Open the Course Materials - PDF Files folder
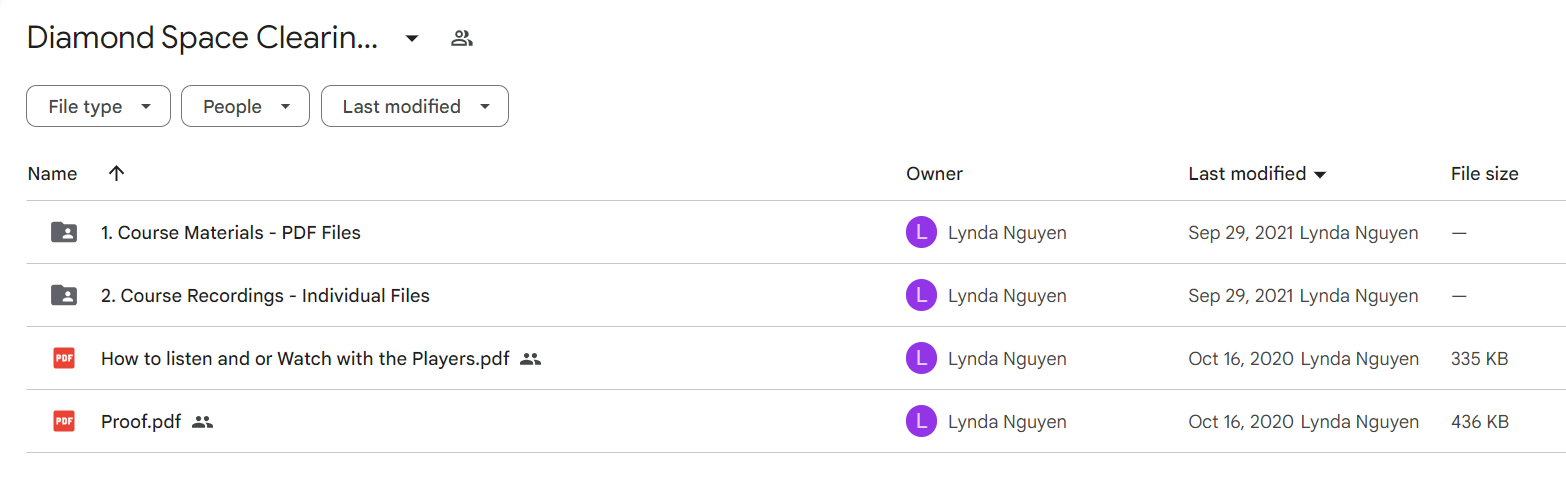1566x497 pixels. click(x=231, y=233)
